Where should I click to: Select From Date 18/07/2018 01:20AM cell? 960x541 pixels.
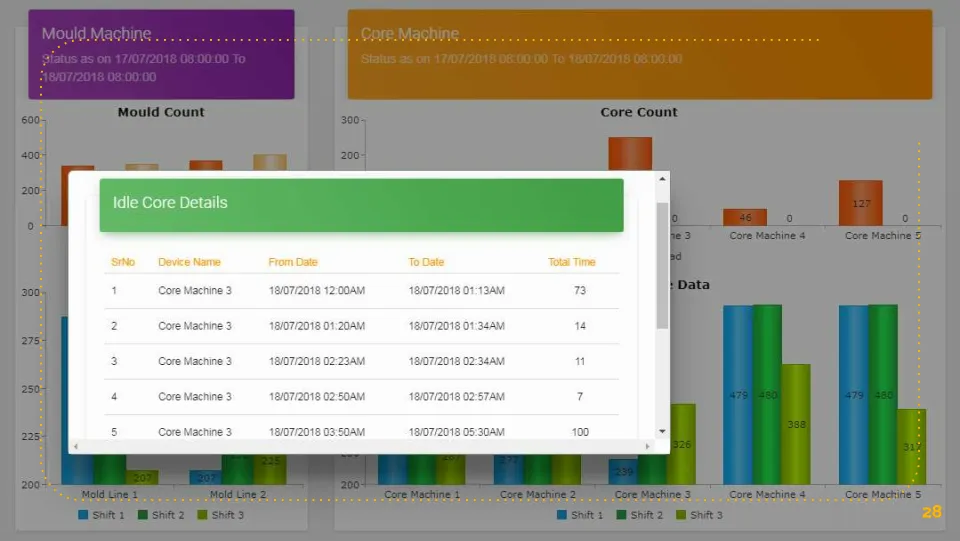coord(317,326)
